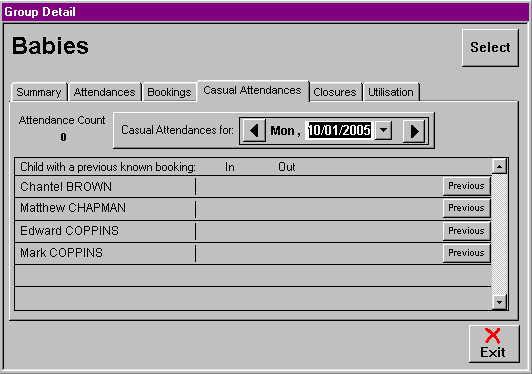Select the Chantel BROWN row
This screenshot has height=374, width=532.
pyautogui.click(x=253, y=186)
